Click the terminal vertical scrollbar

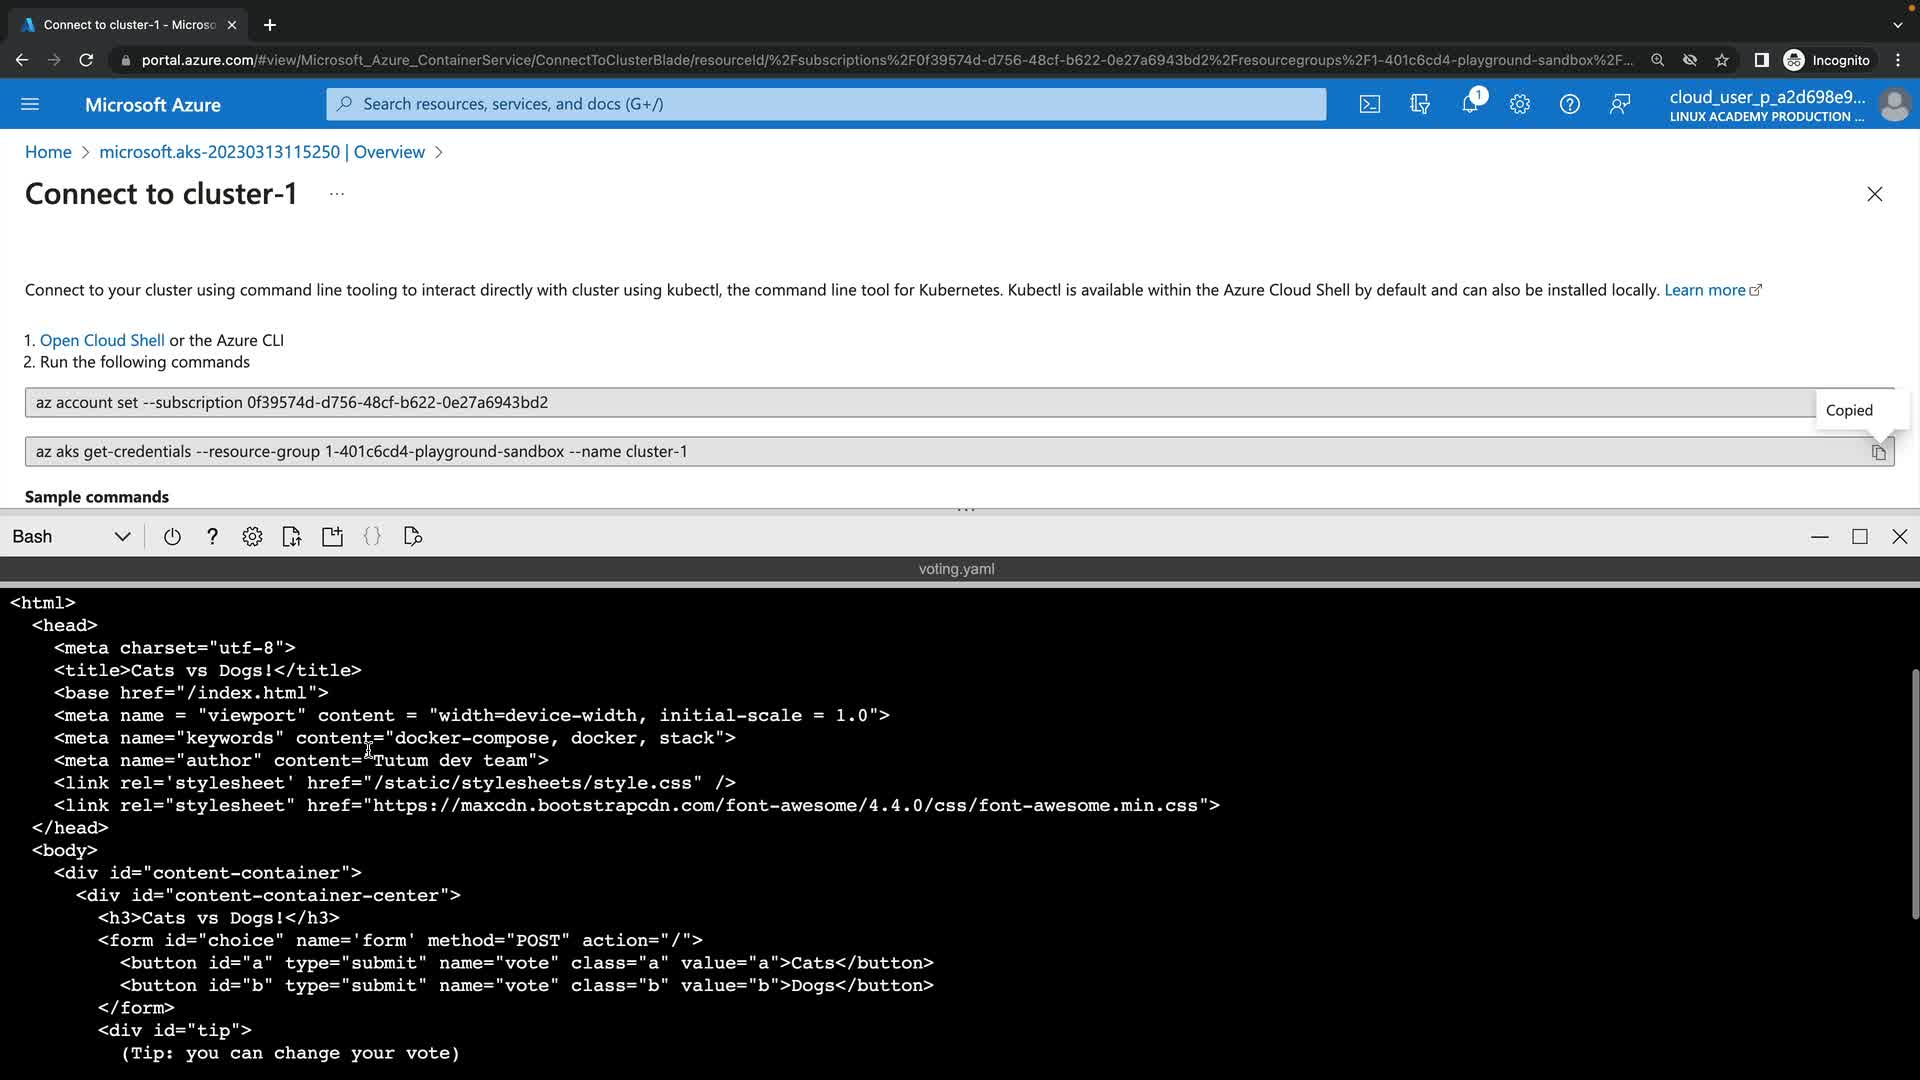1914,792
